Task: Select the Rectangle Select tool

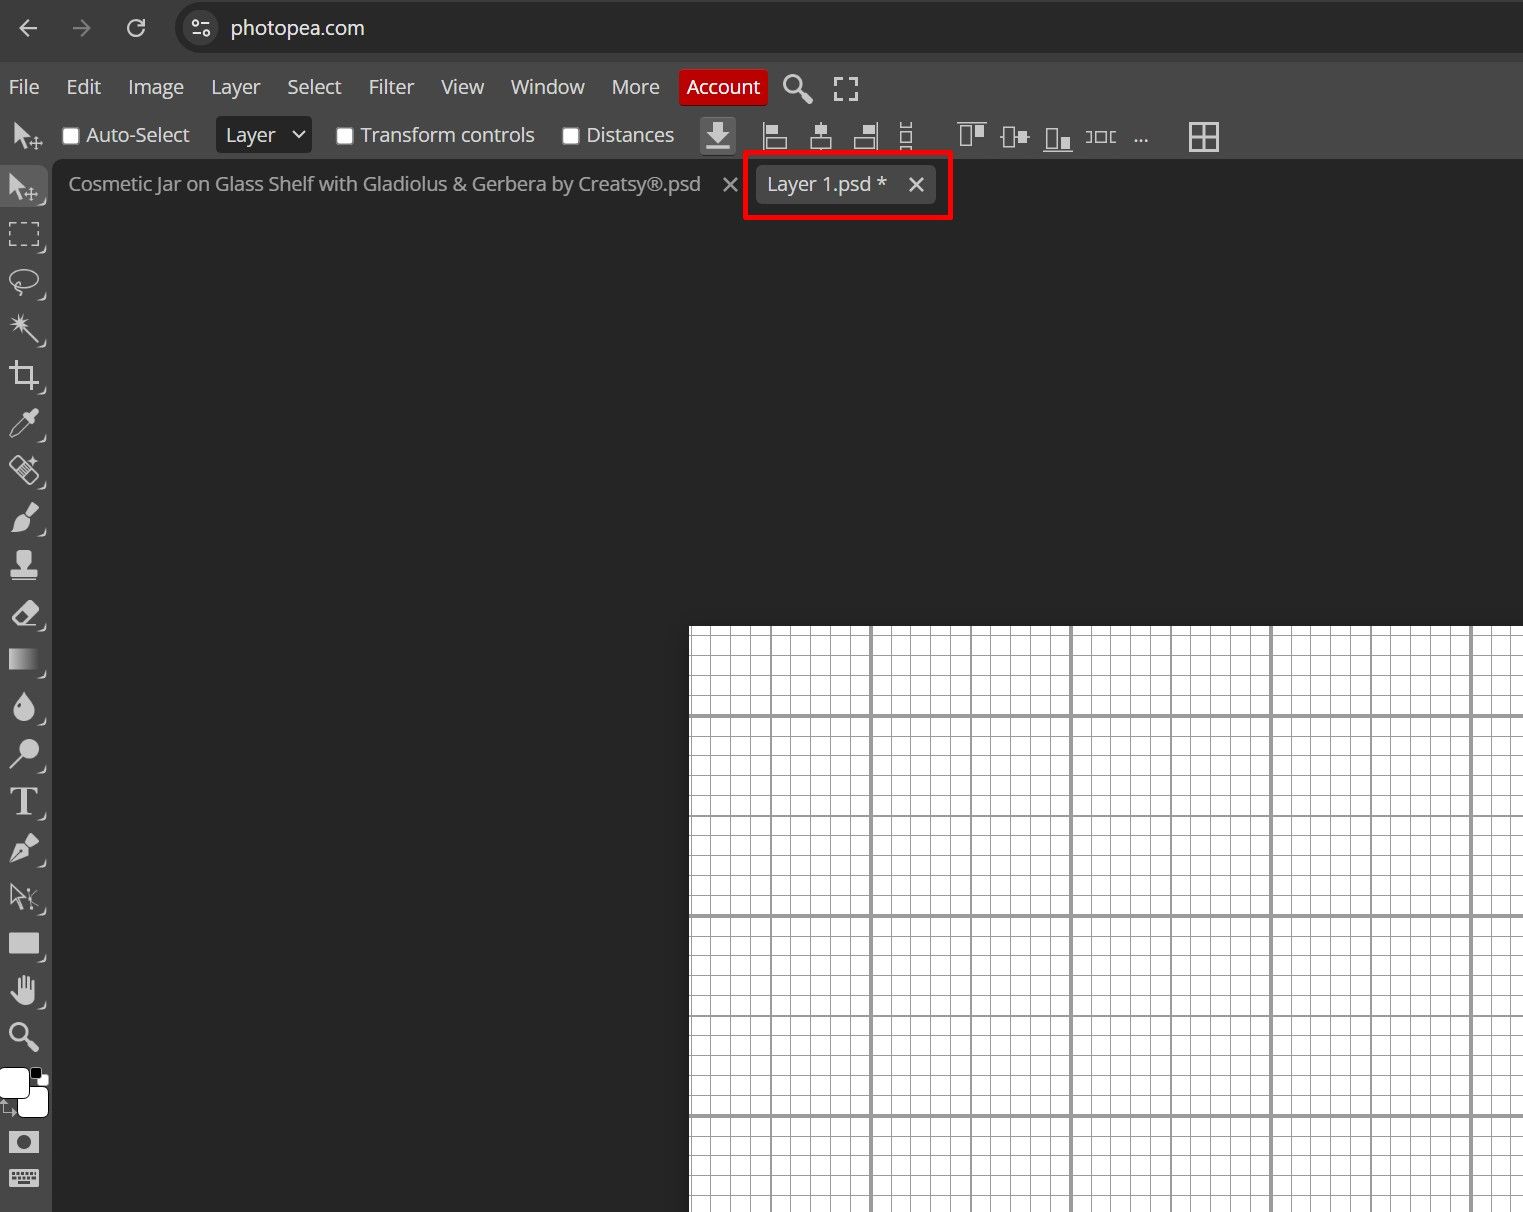Action: click(24, 234)
